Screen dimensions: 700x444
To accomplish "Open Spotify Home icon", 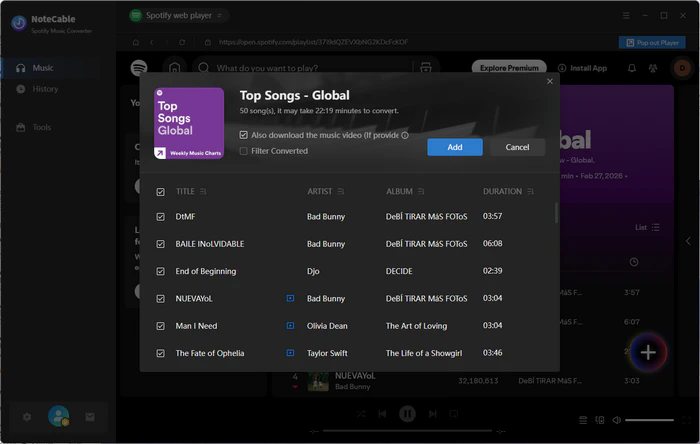I will (175, 68).
